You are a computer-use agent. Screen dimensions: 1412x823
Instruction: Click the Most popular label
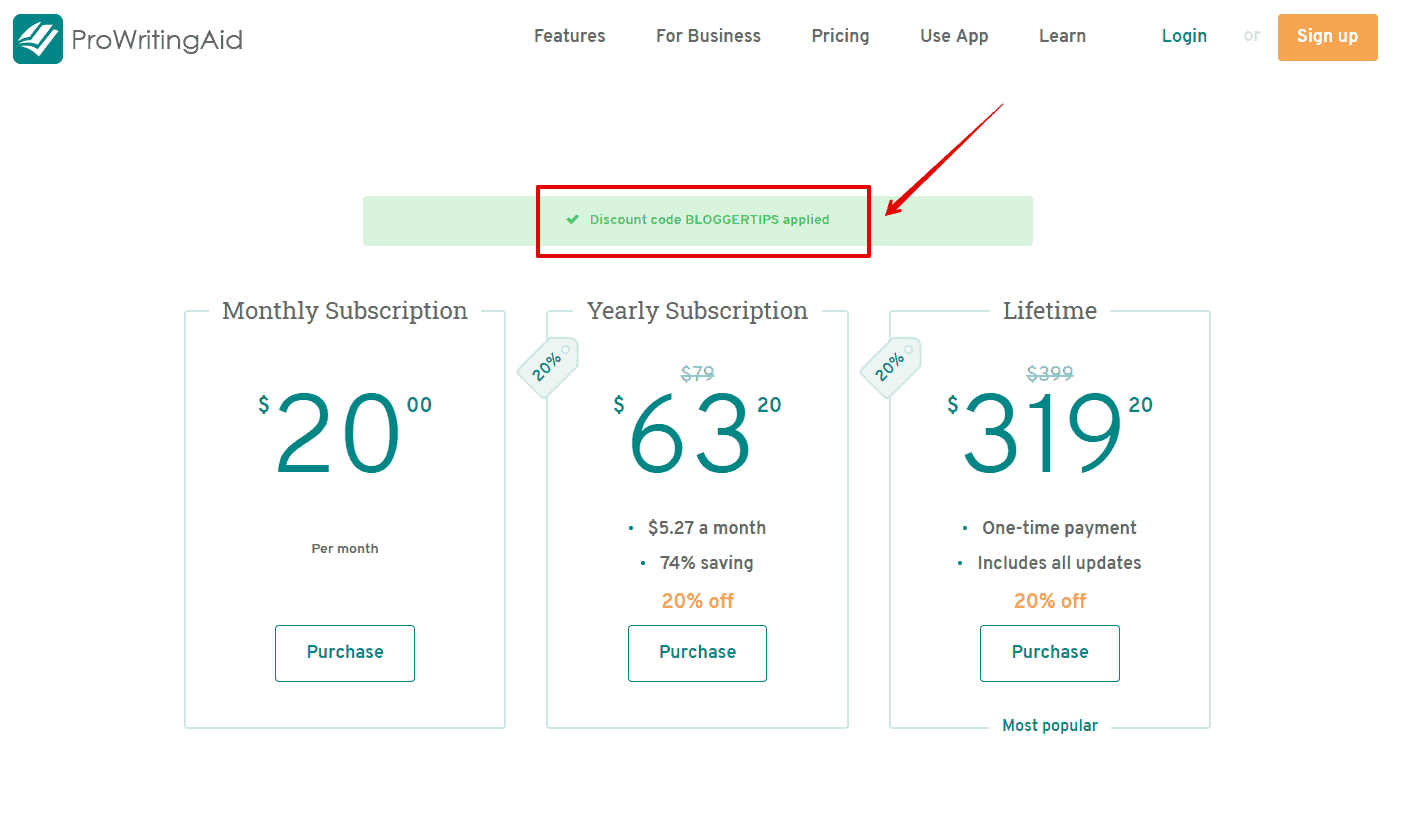point(1050,726)
